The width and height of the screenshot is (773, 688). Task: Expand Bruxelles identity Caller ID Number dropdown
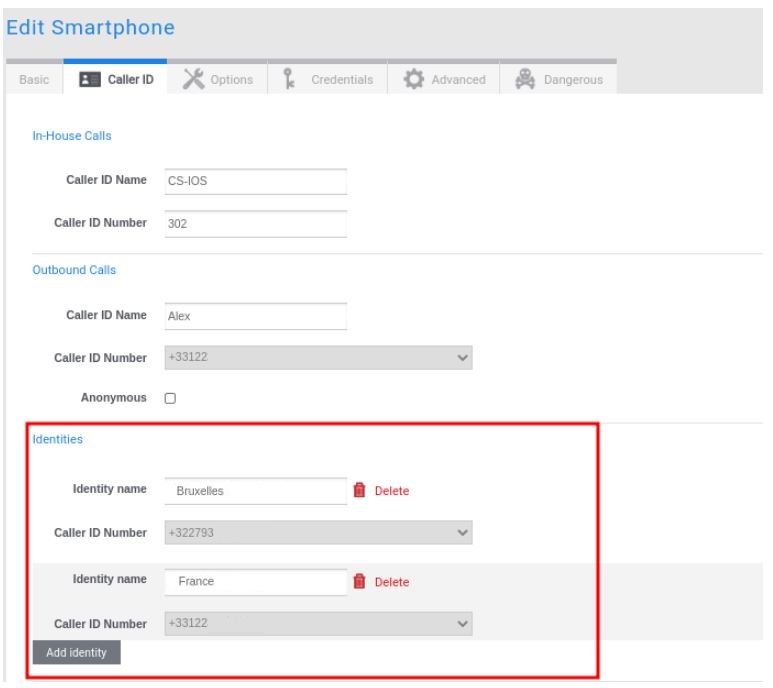pyautogui.click(x=316, y=533)
